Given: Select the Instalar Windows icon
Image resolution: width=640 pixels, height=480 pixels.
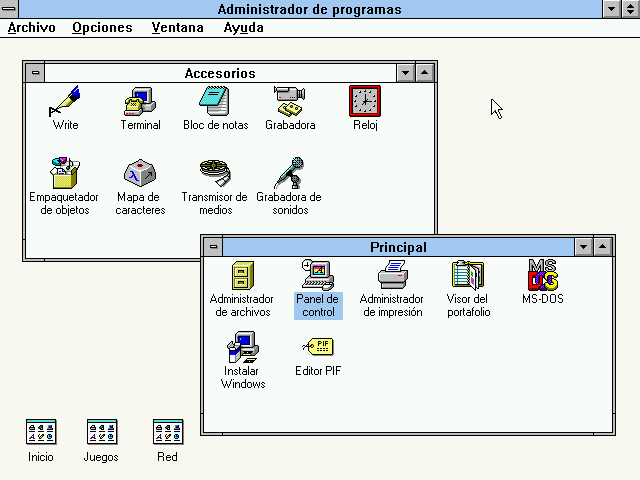Looking at the screenshot, I should (243, 347).
